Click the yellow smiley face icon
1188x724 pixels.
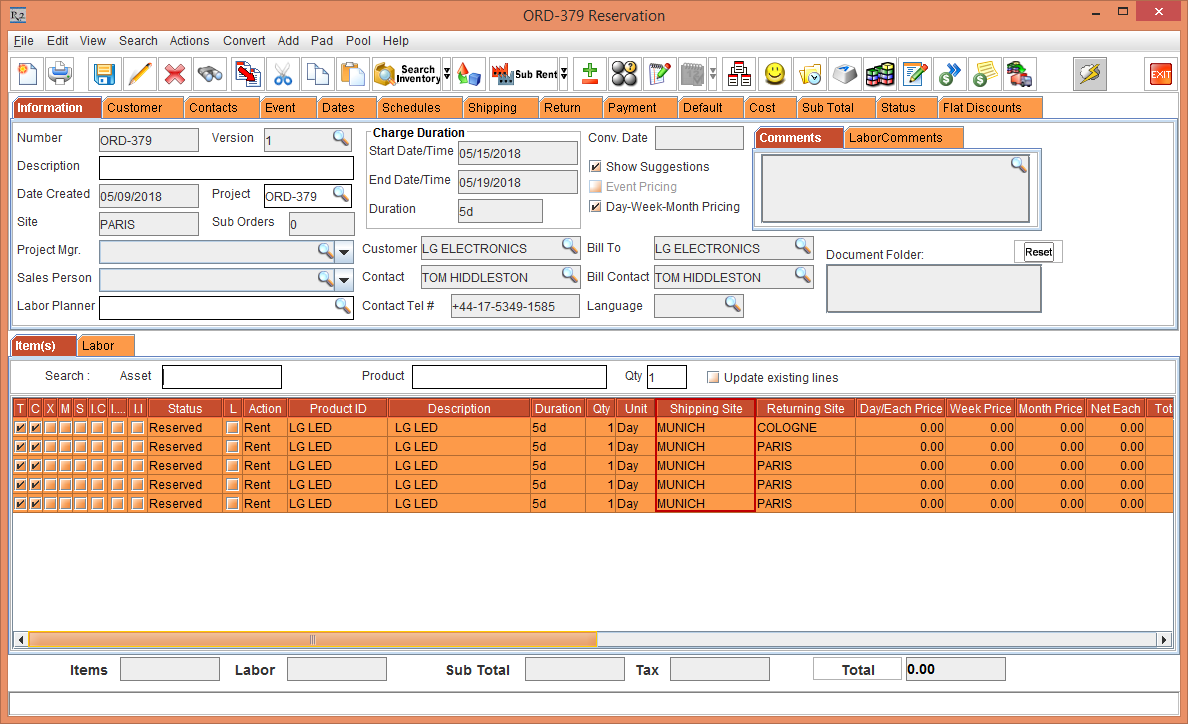(774, 74)
